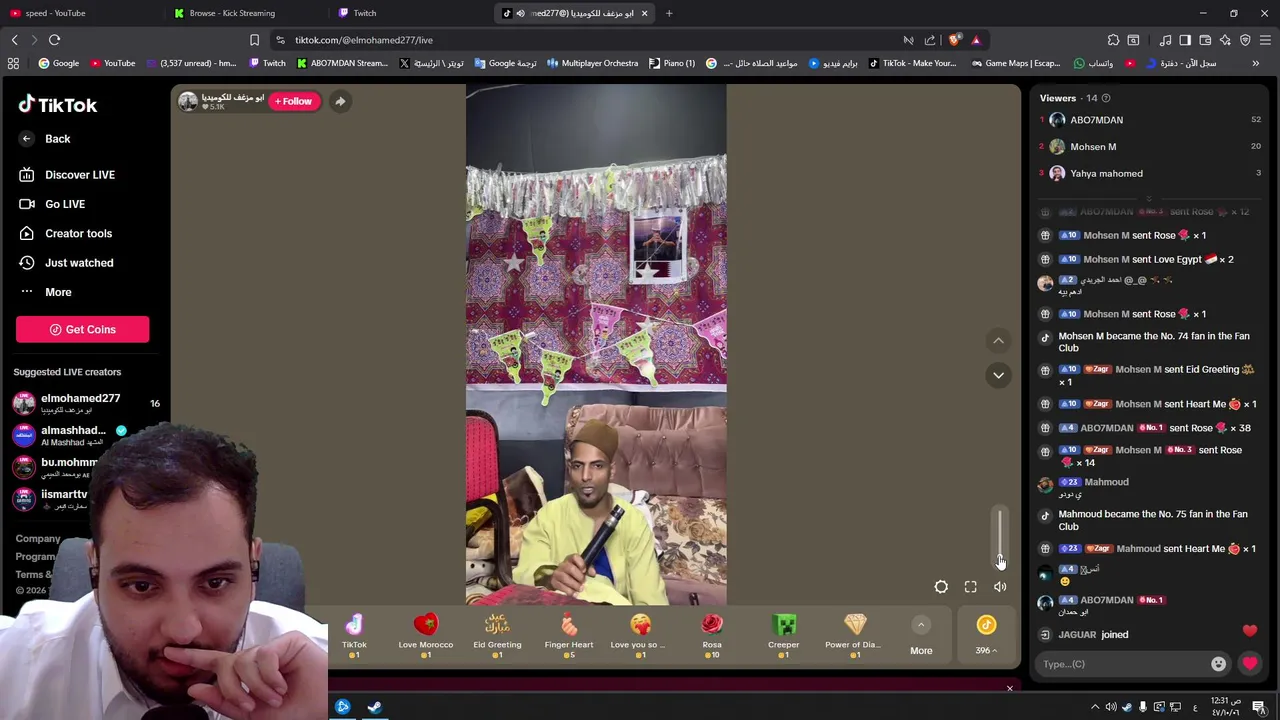The width and height of the screenshot is (1280, 720).
Task: Open elmohamed277 suggested creator
Action: tap(85, 403)
